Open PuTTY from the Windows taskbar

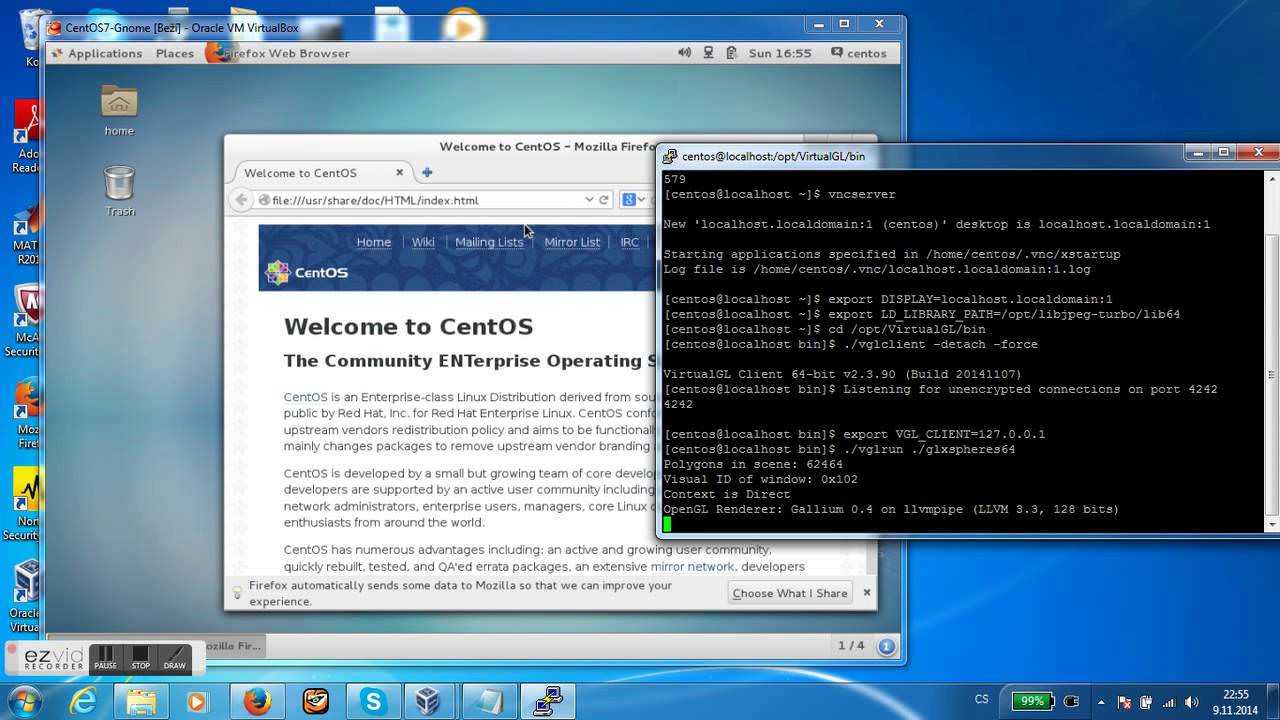548,701
